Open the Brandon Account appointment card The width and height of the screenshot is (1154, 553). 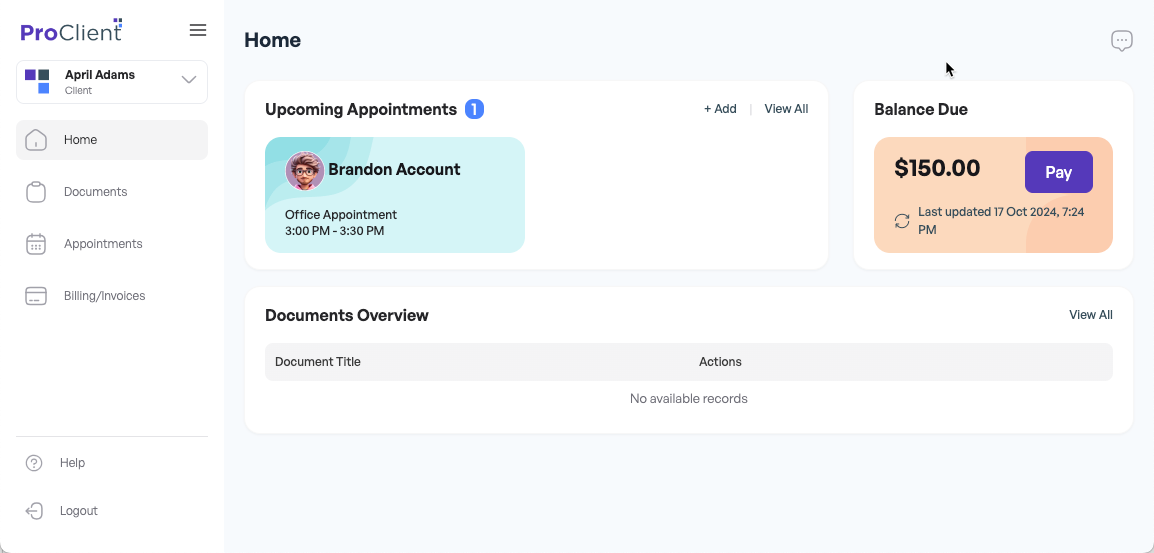(394, 195)
